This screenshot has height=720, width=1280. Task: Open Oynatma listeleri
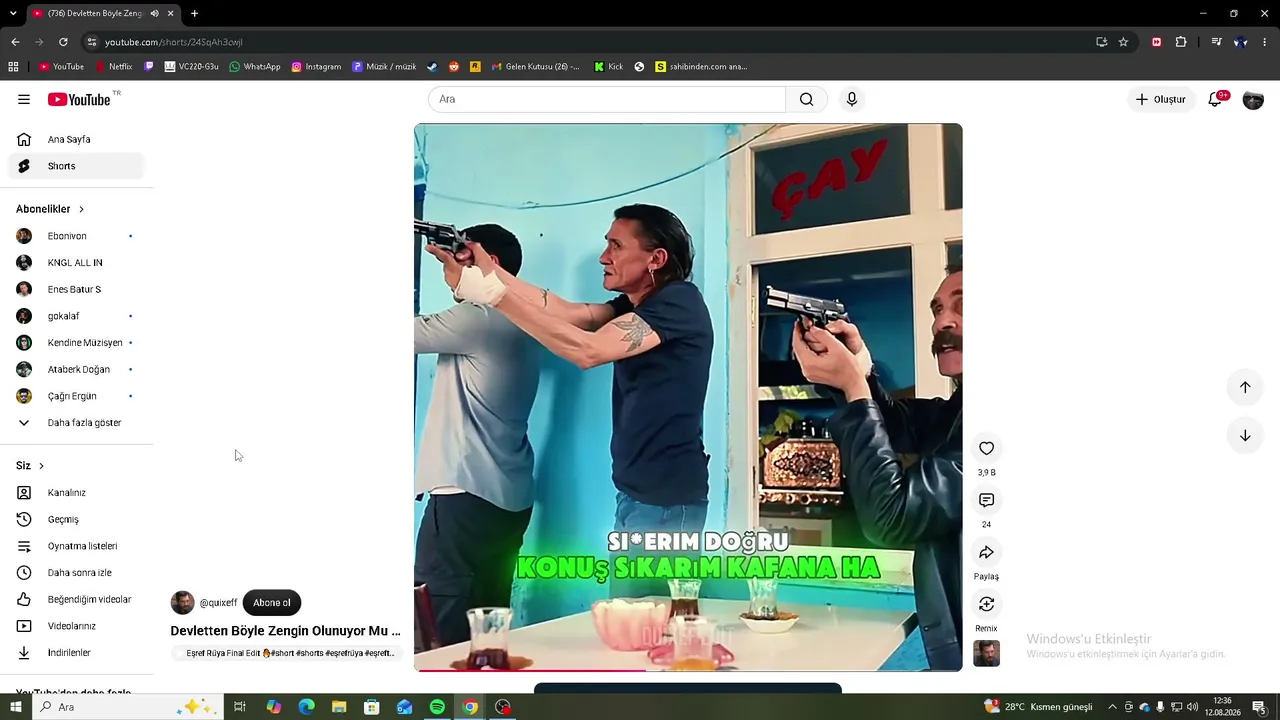tap(76, 546)
